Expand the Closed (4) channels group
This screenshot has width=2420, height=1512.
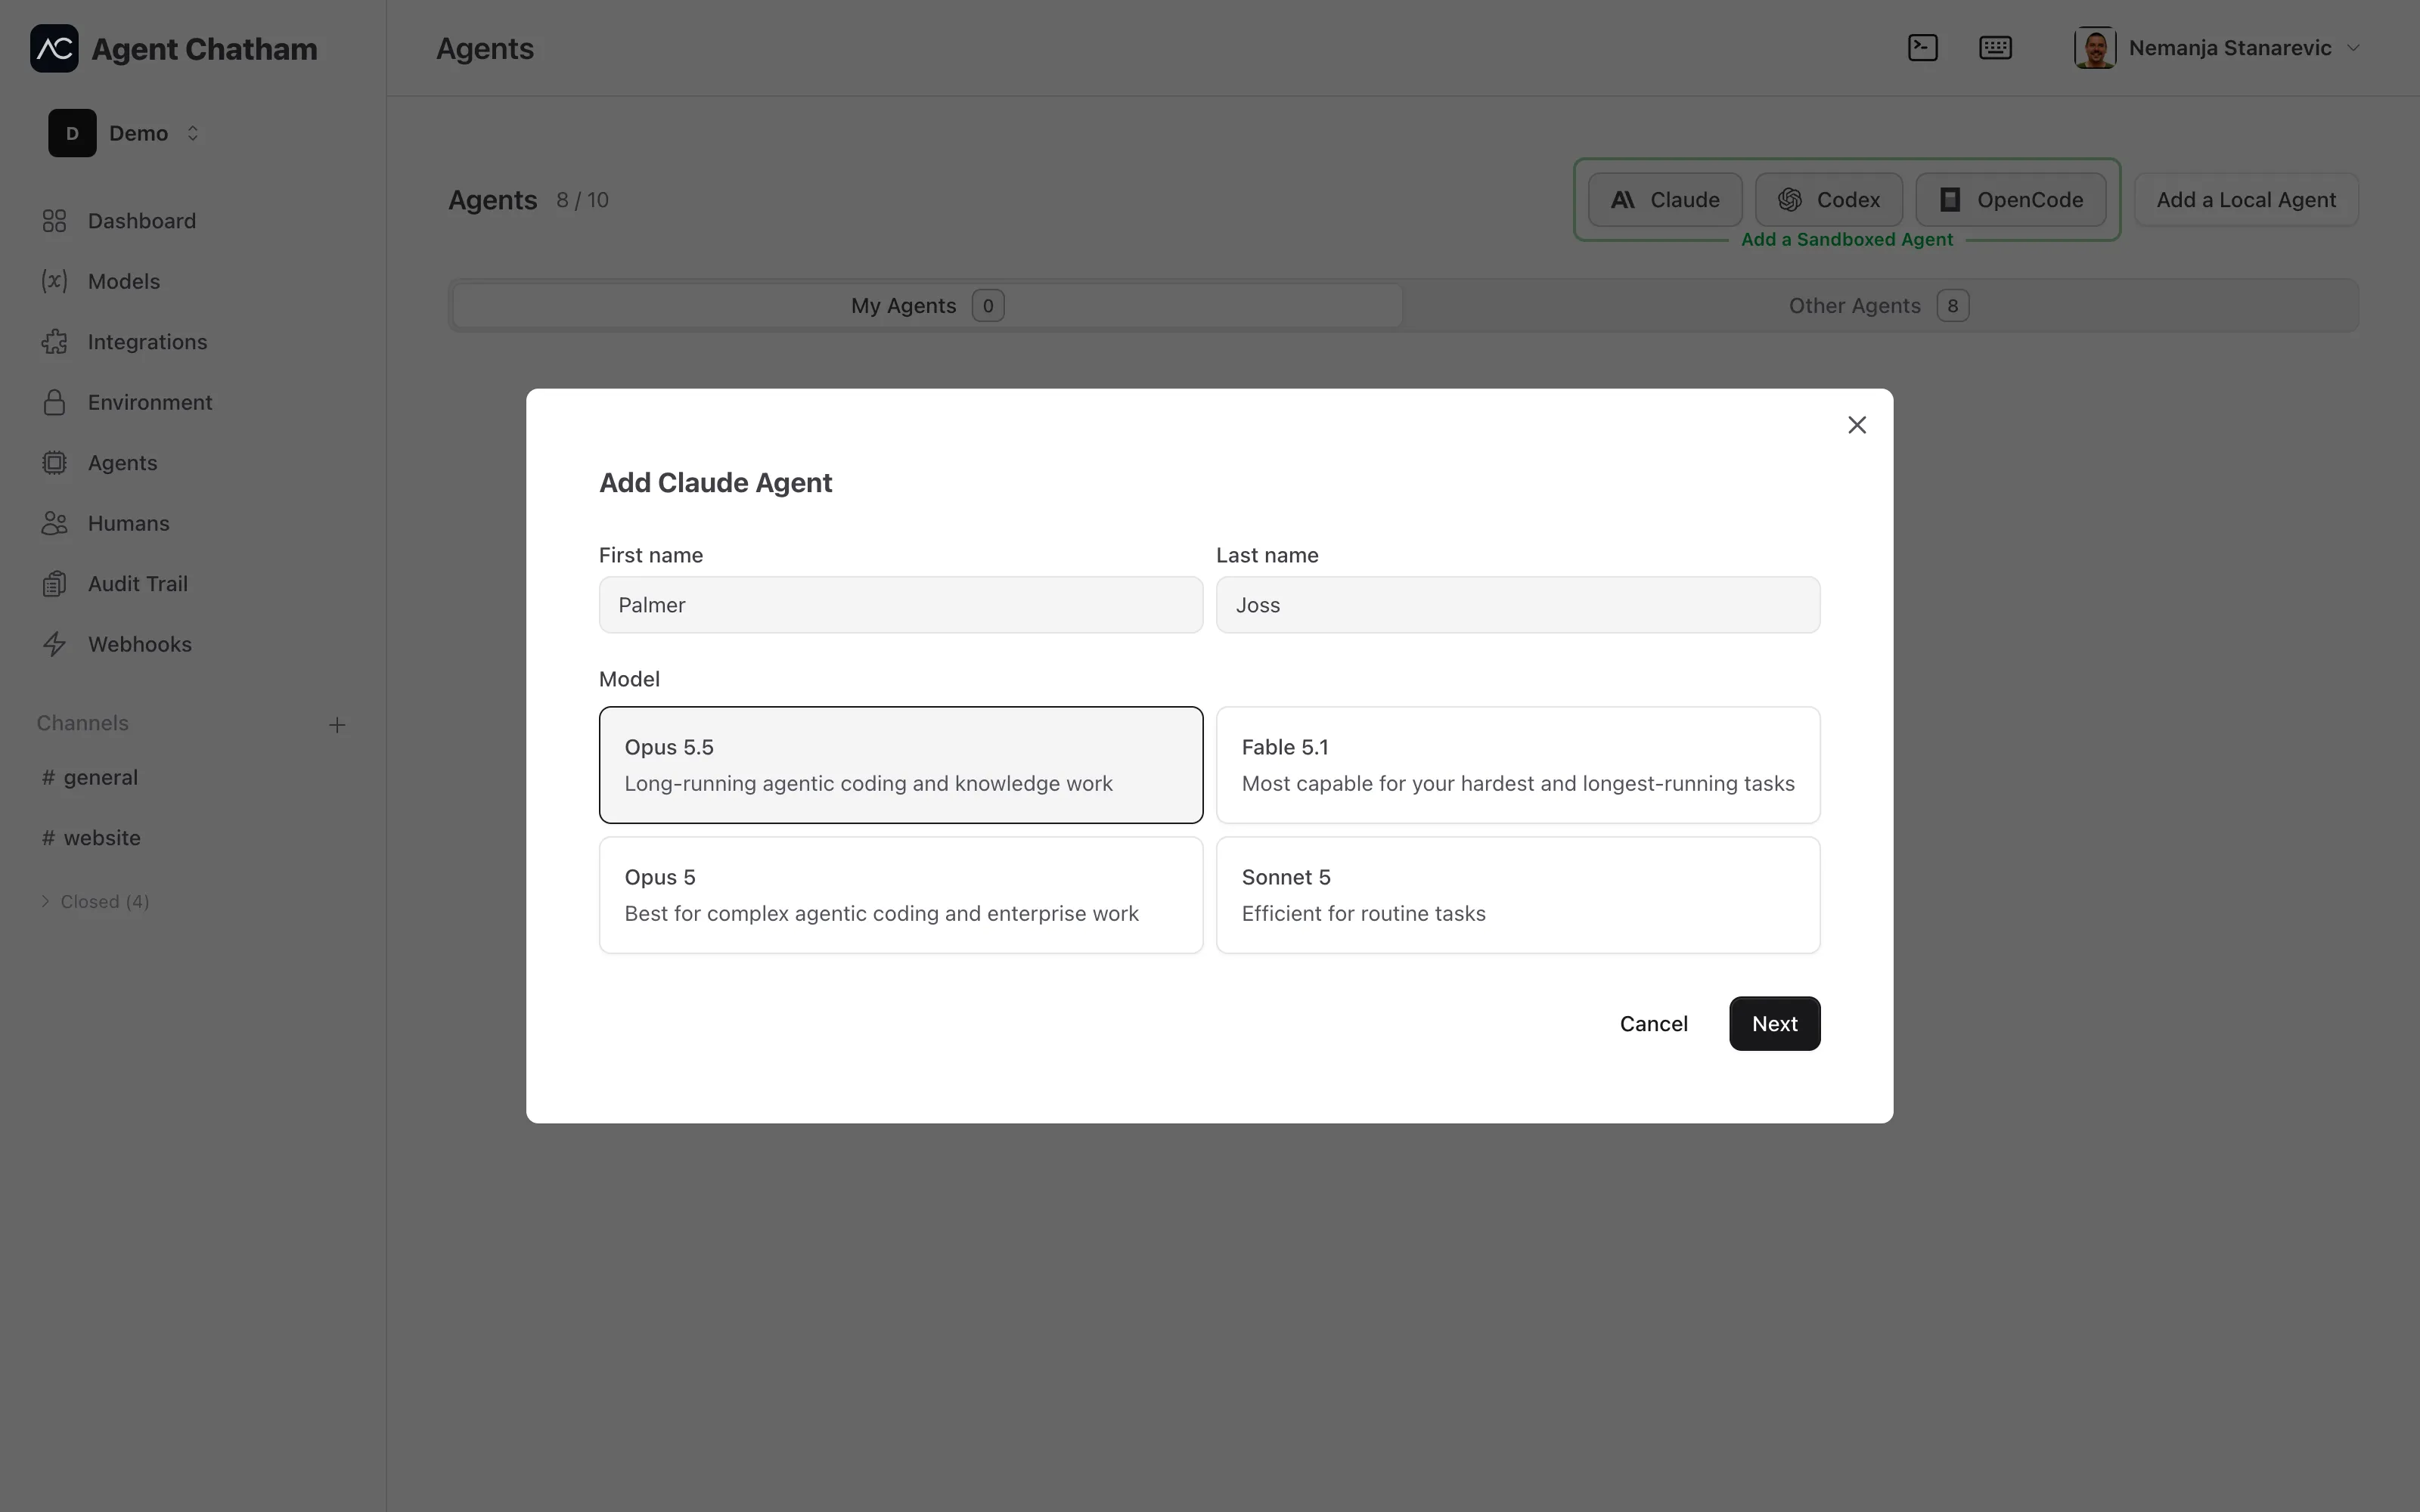tap(95, 902)
